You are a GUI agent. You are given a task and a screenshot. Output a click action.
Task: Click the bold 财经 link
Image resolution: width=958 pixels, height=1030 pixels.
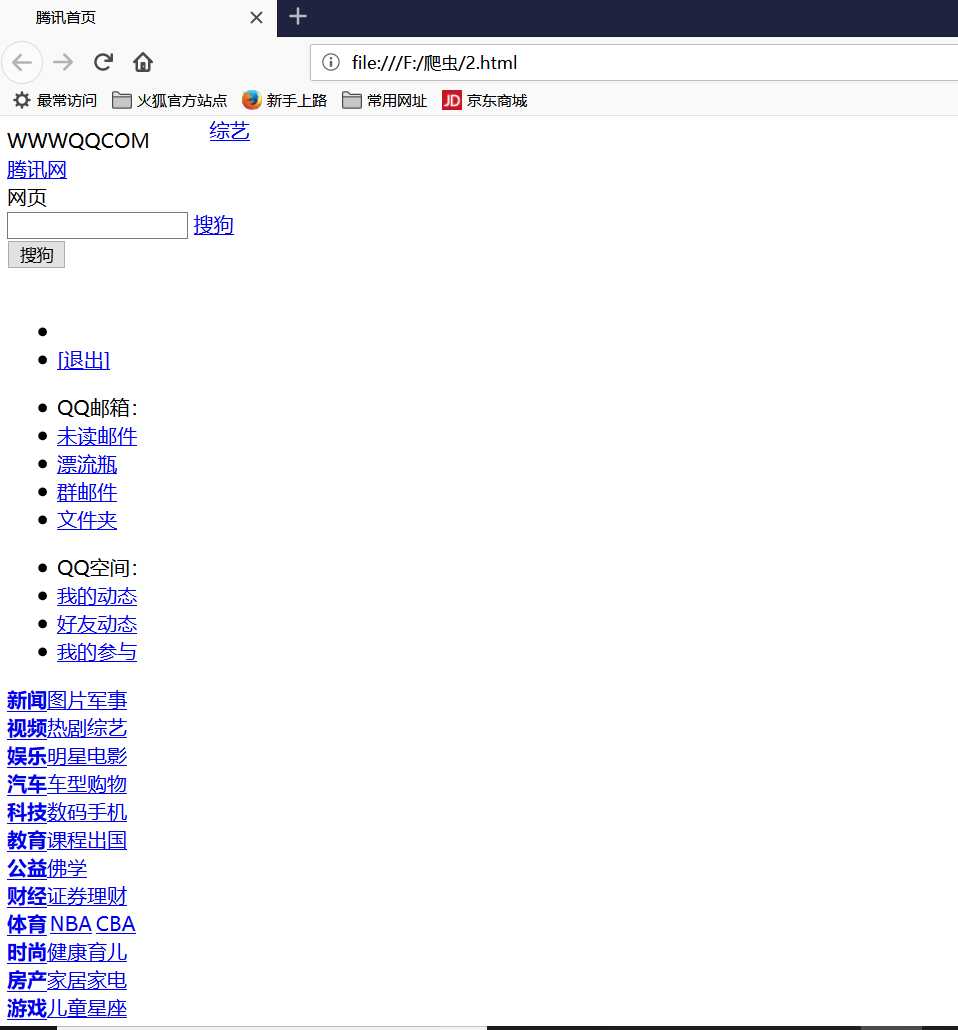27,896
